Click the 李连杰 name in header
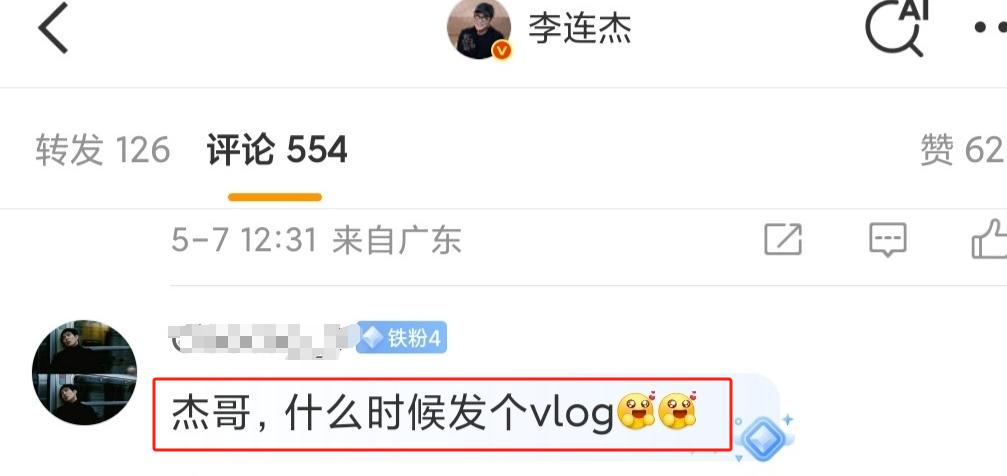Image resolution: width=1007 pixels, height=476 pixels. tap(579, 29)
